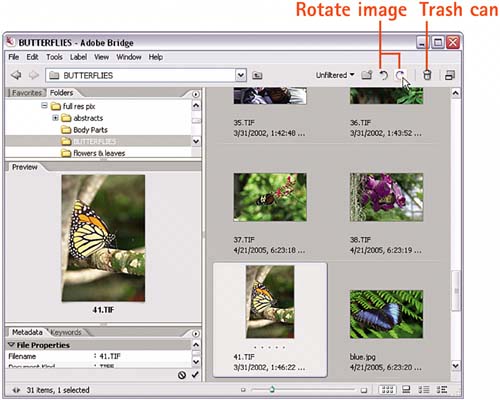Open the Tools menu

(54, 57)
